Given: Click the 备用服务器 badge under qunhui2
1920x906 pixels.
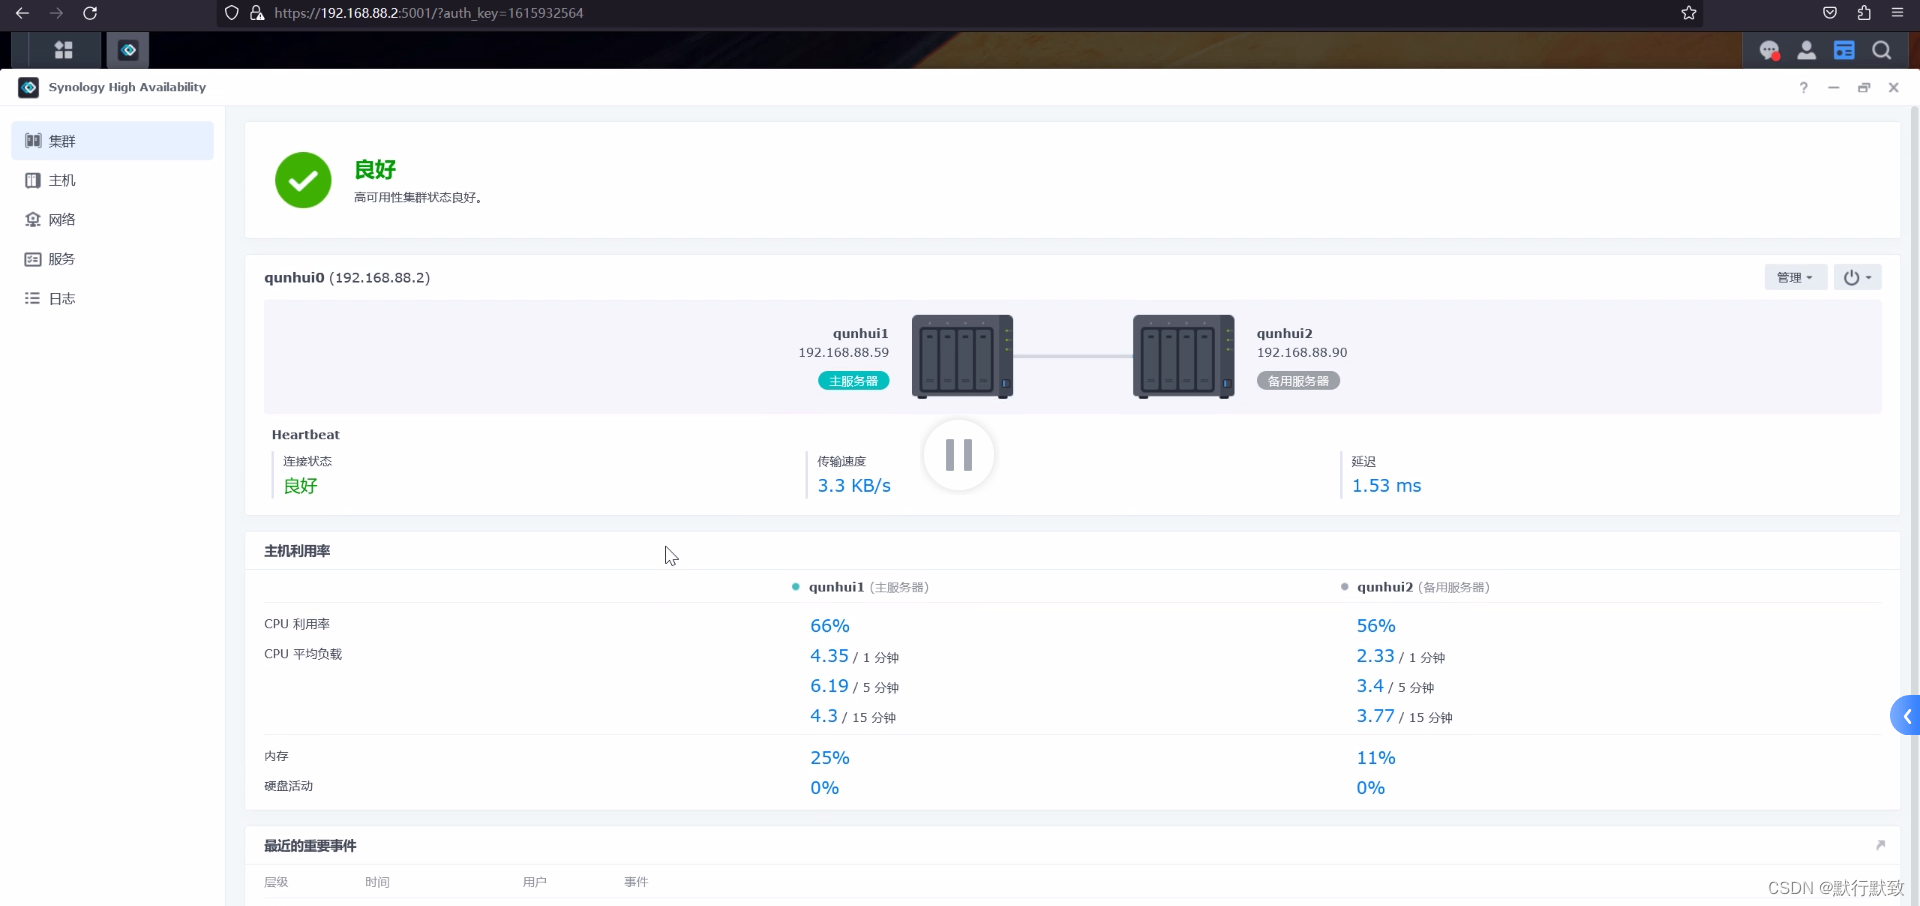Looking at the screenshot, I should 1298,381.
